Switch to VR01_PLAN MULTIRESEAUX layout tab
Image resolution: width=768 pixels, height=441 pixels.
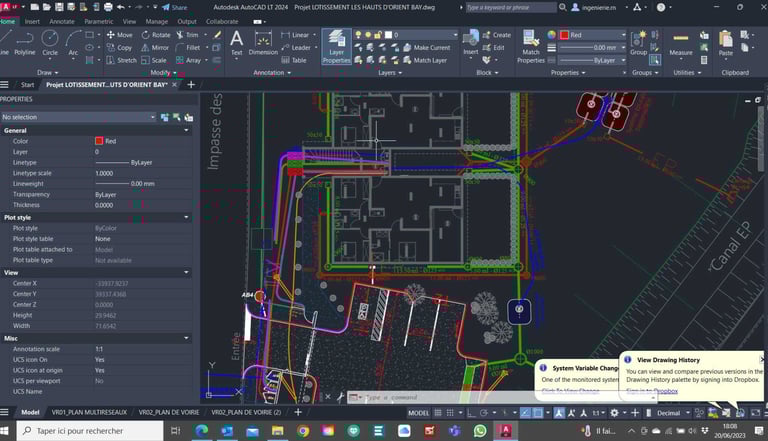(x=91, y=412)
